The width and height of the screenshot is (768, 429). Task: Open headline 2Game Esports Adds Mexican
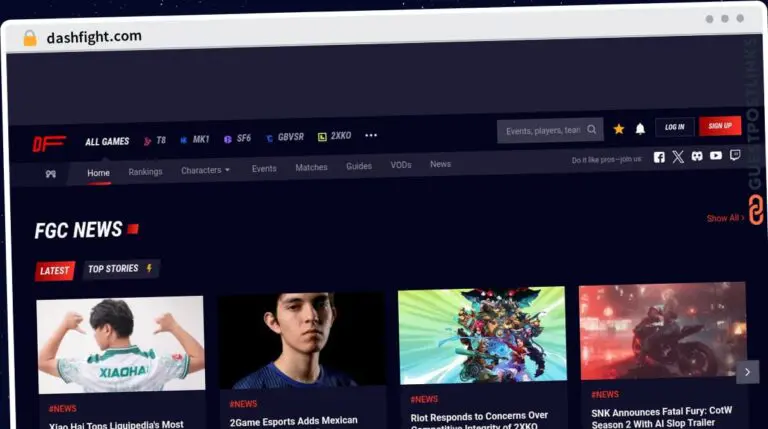(293, 421)
